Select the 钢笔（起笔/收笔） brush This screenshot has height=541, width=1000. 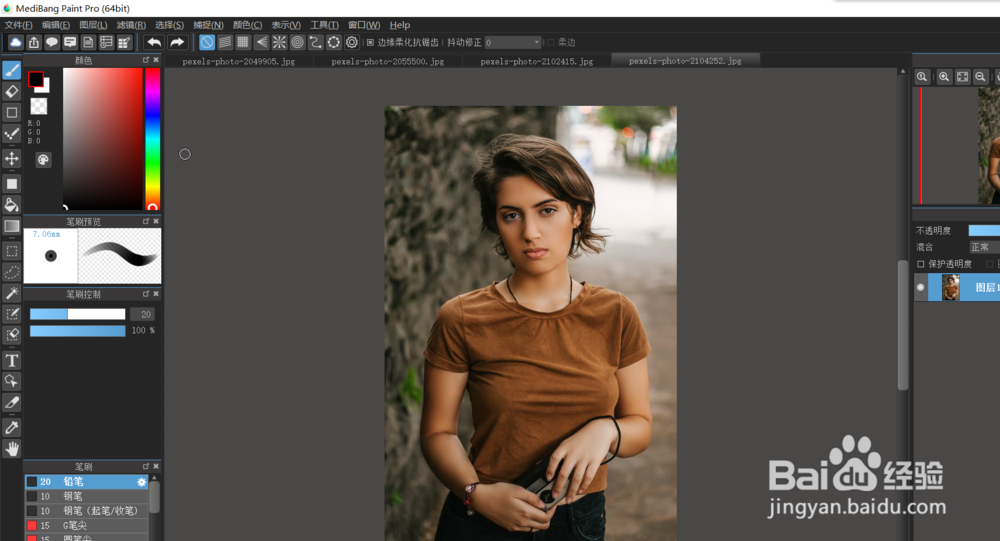[86, 511]
